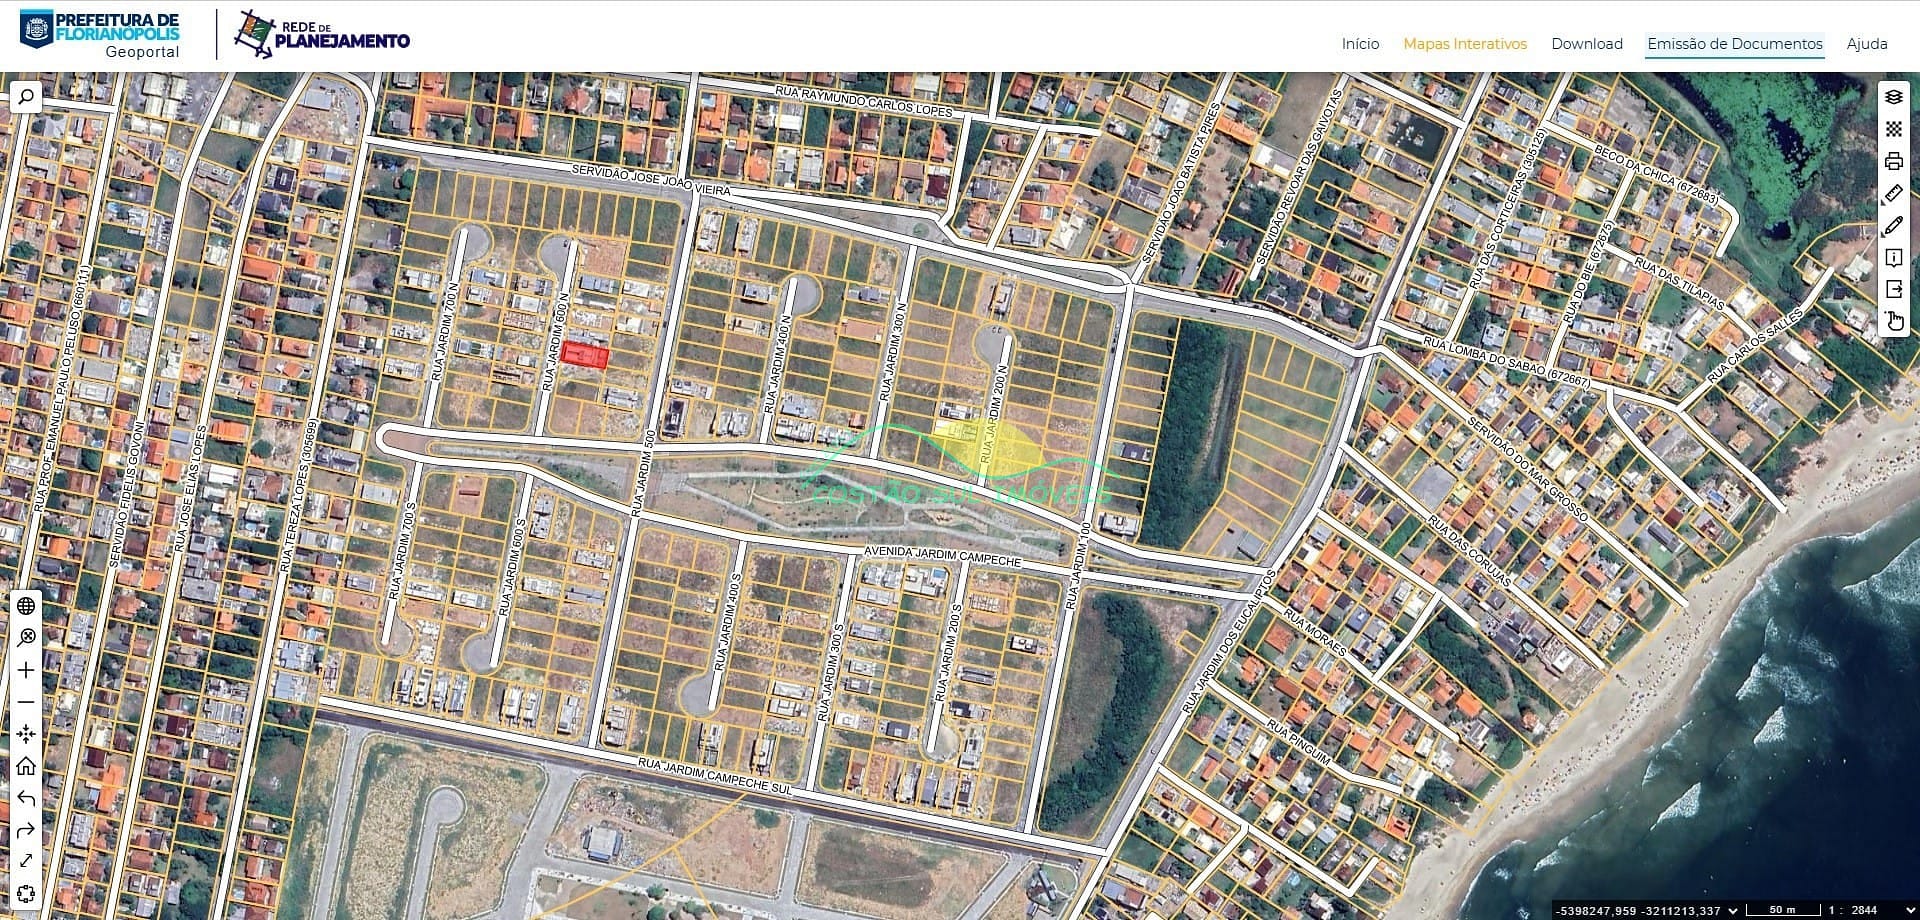1920x920 pixels.
Task: Activate the hand pointer selection tool
Action: 1893,321
